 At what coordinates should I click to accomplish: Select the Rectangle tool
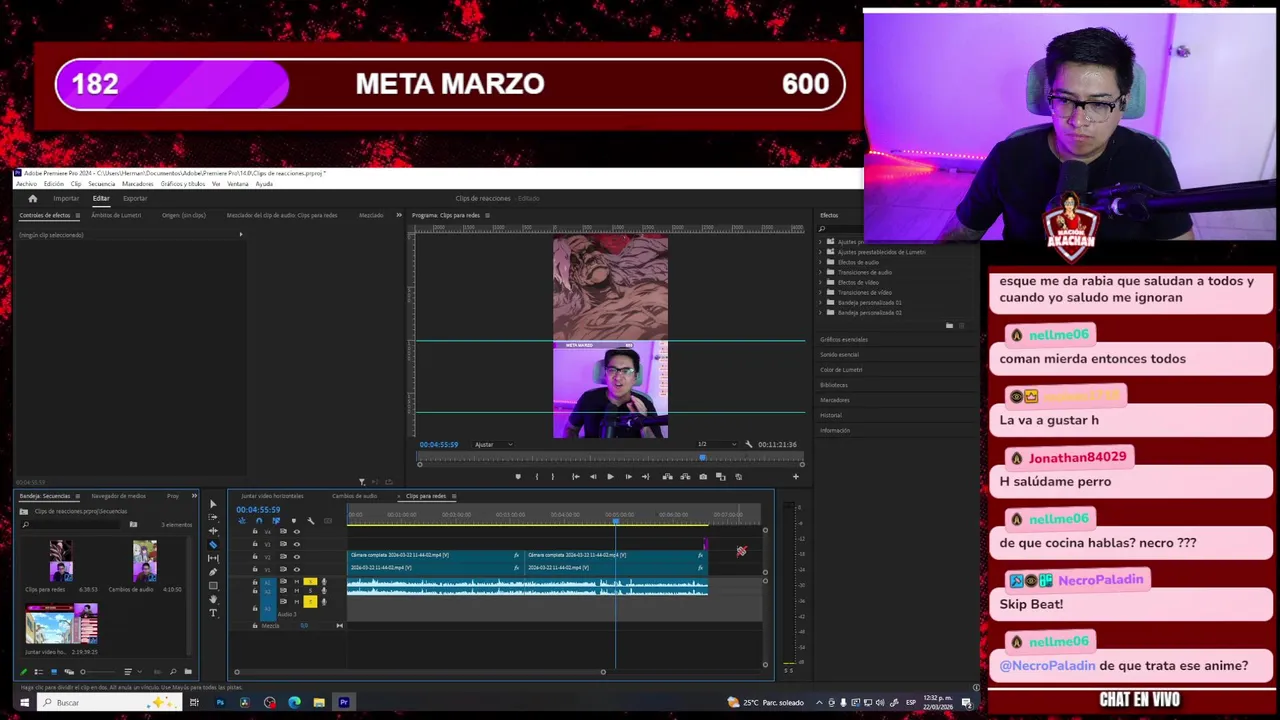213,585
